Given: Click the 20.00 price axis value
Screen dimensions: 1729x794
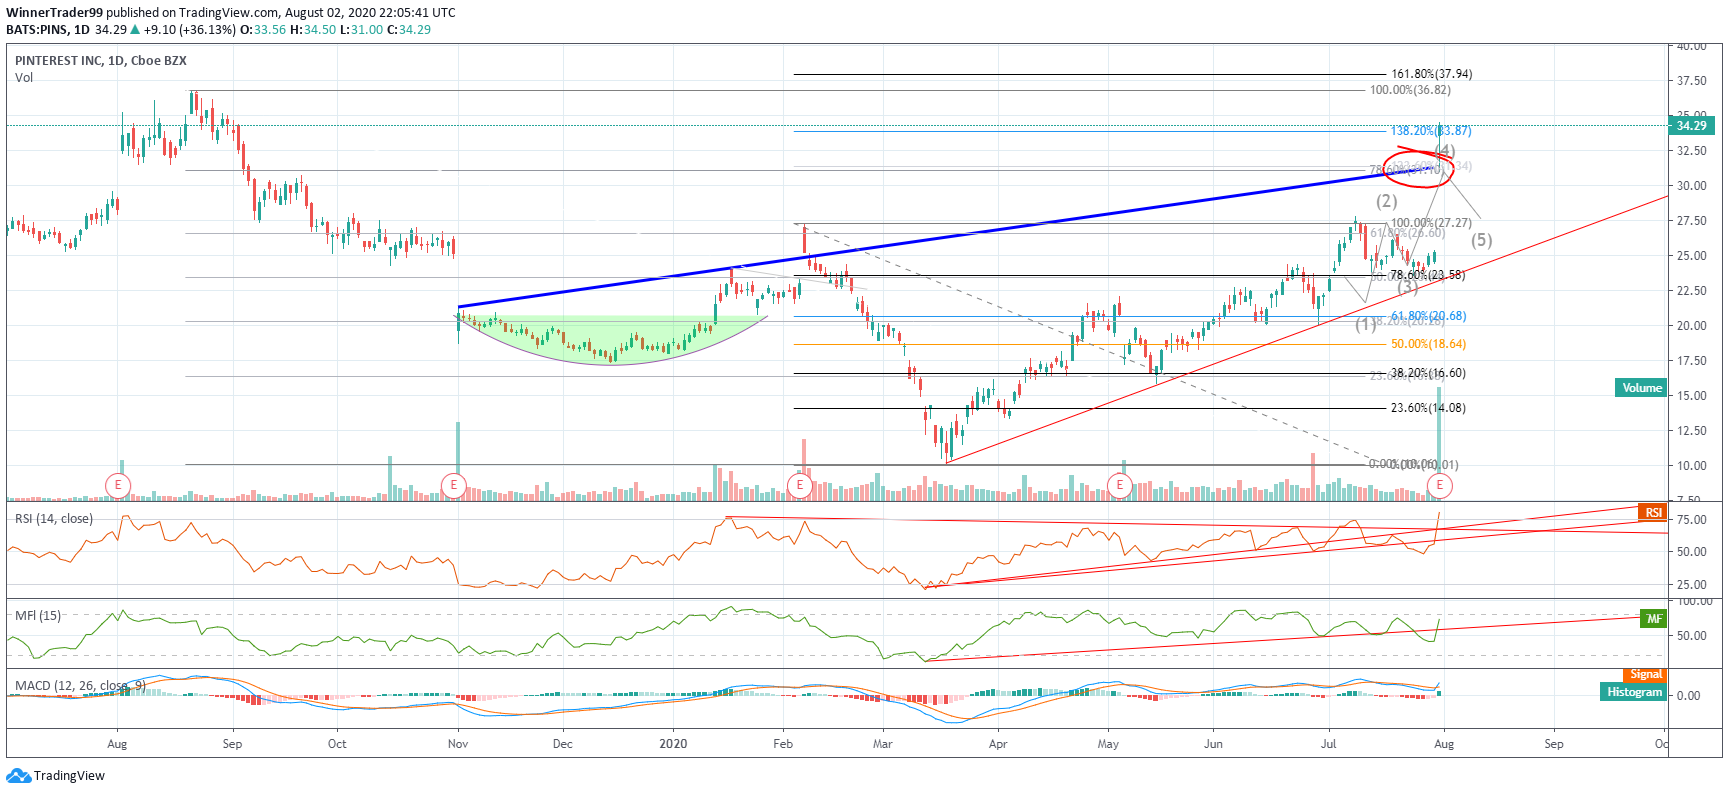Looking at the screenshot, I should tap(1692, 326).
